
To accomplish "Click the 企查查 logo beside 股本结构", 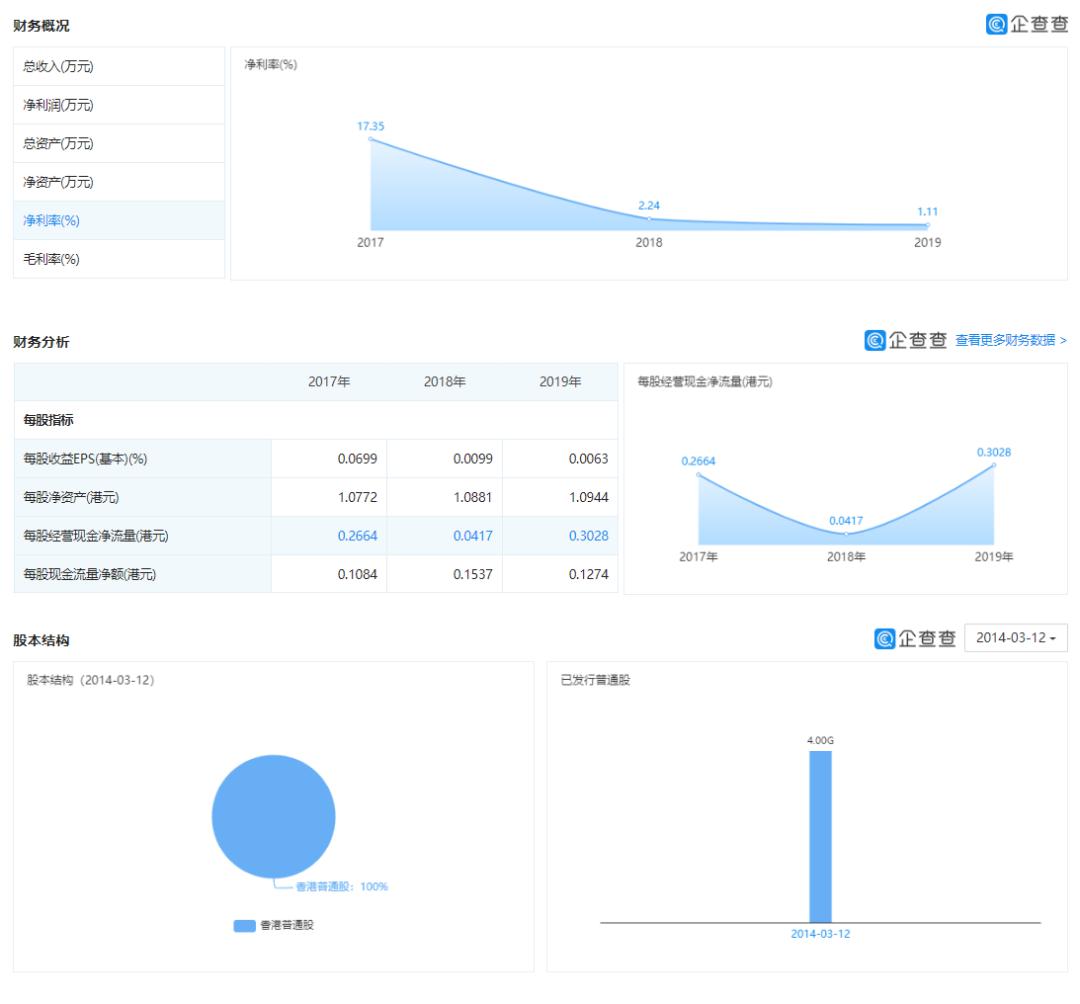I will [x=915, y=638].
